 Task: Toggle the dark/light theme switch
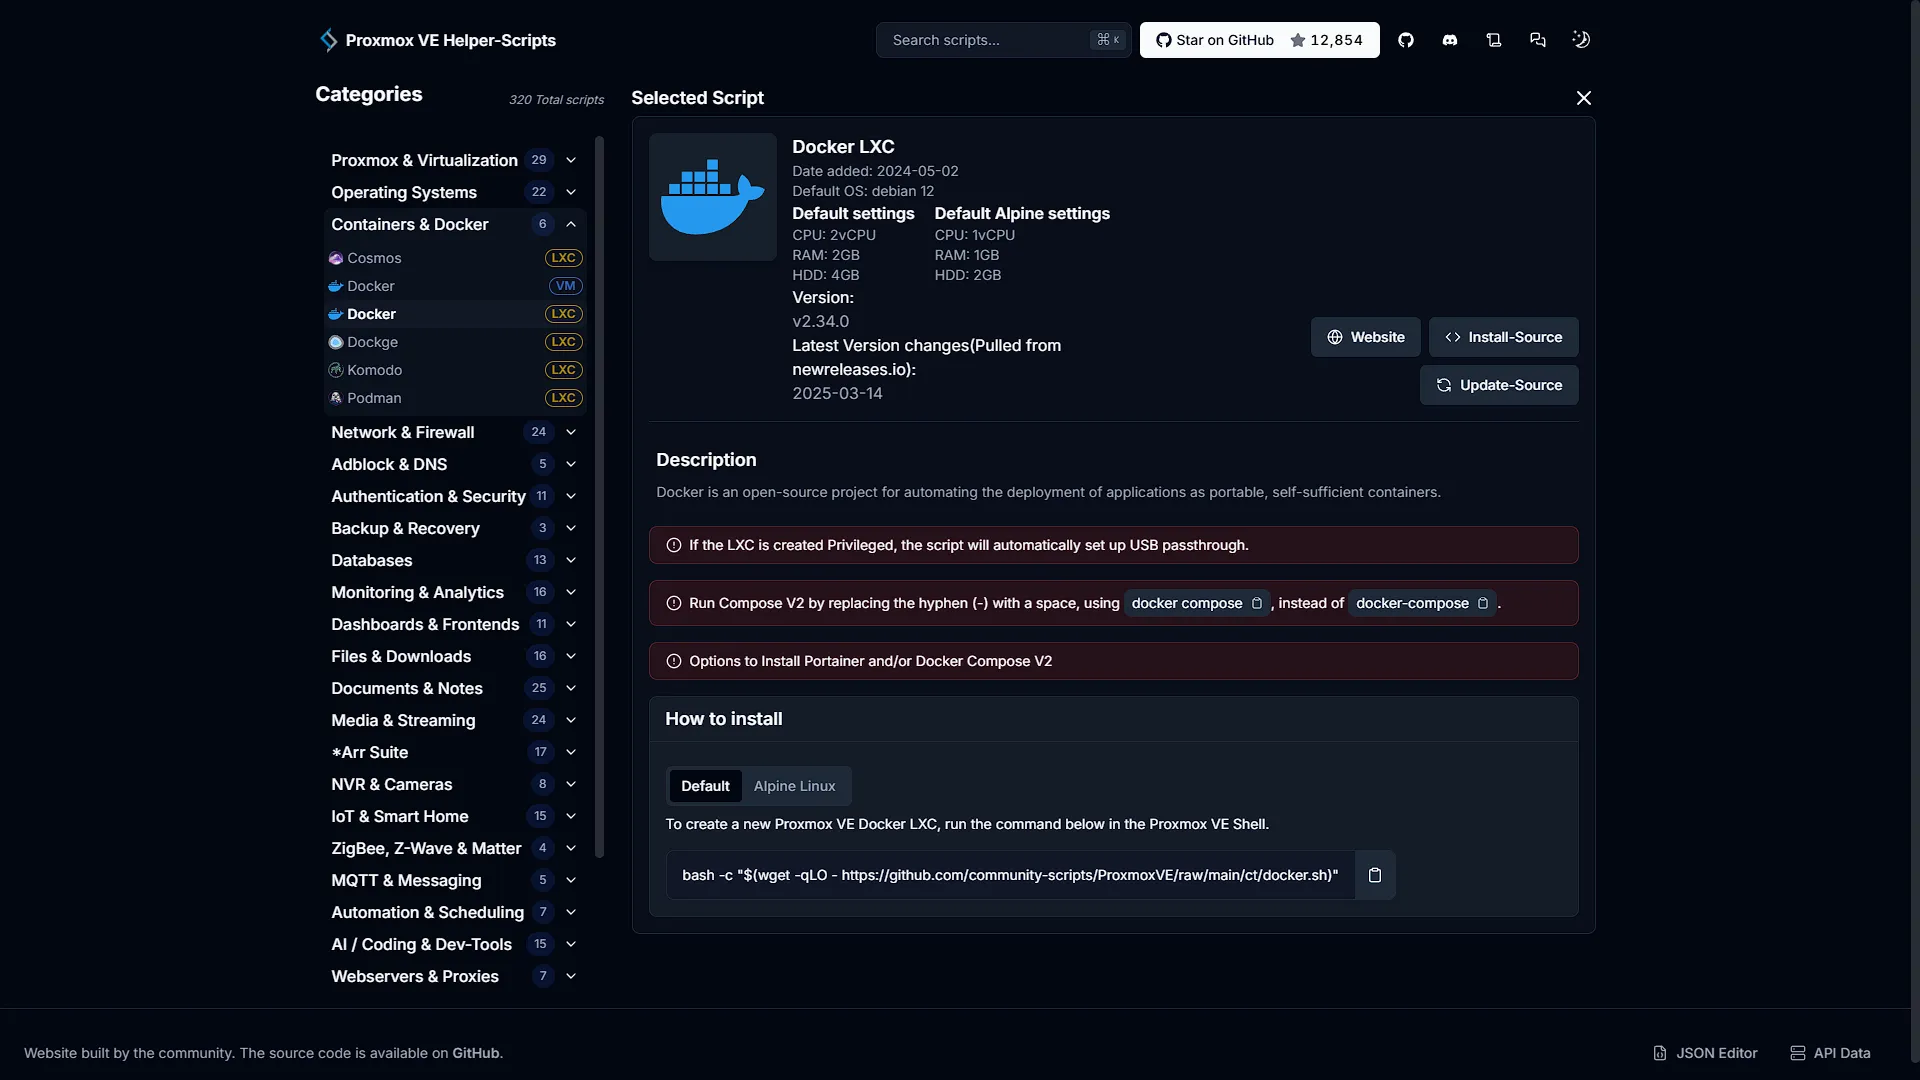1581,40
